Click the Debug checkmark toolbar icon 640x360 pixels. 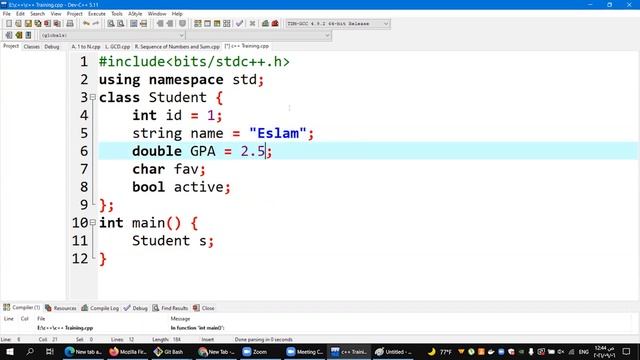pyautogui.click(x=240, y=24)
